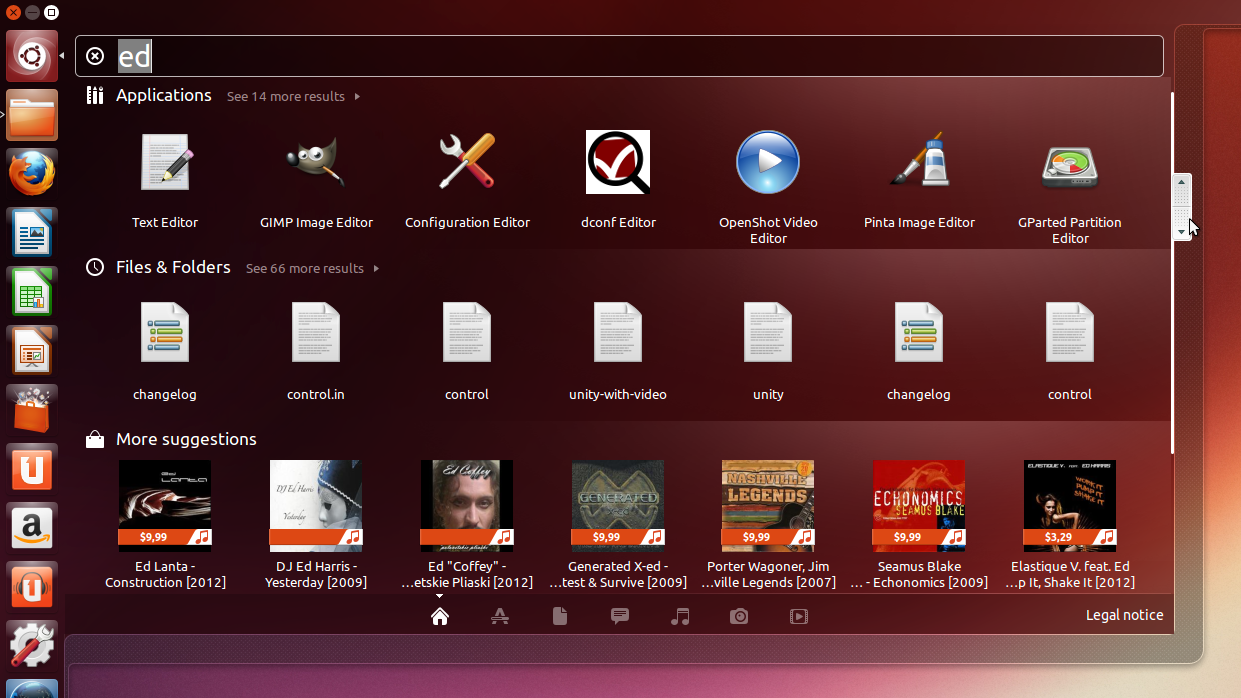Start dconf Editor

pyautogui.click(x=618, y=180)
